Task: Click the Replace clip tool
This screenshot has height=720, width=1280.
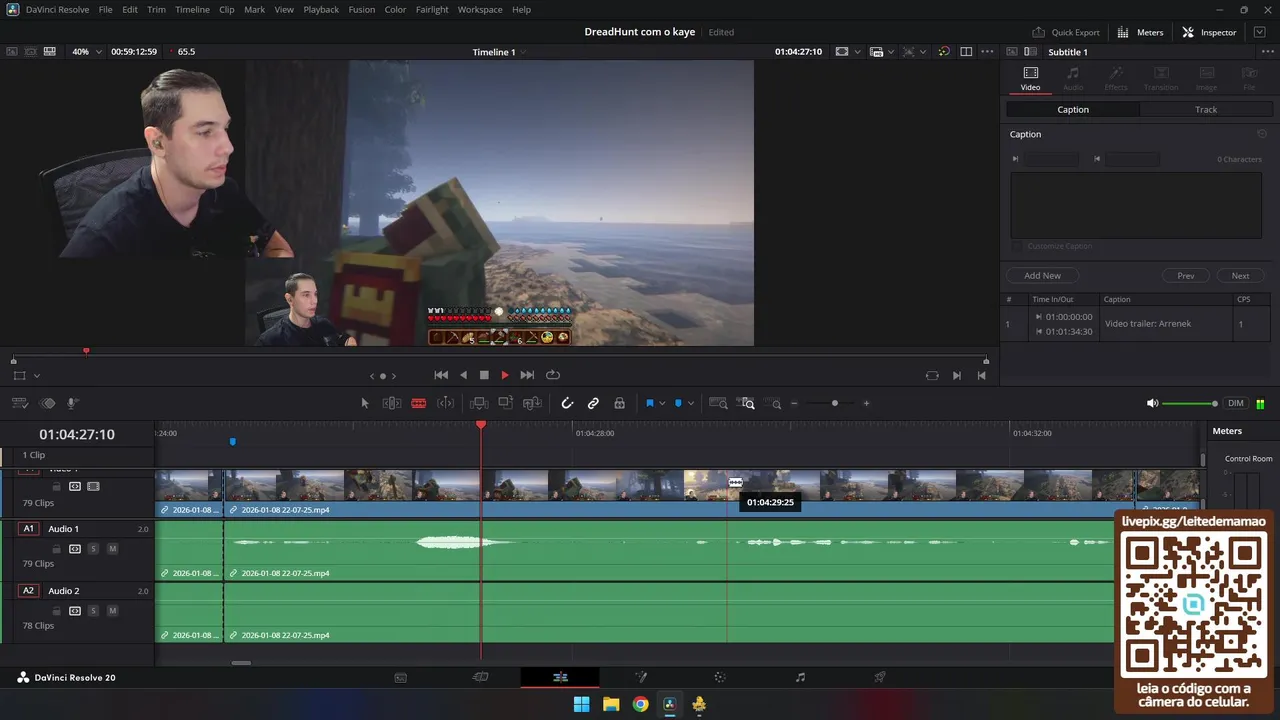Action: tap(533, 403)
